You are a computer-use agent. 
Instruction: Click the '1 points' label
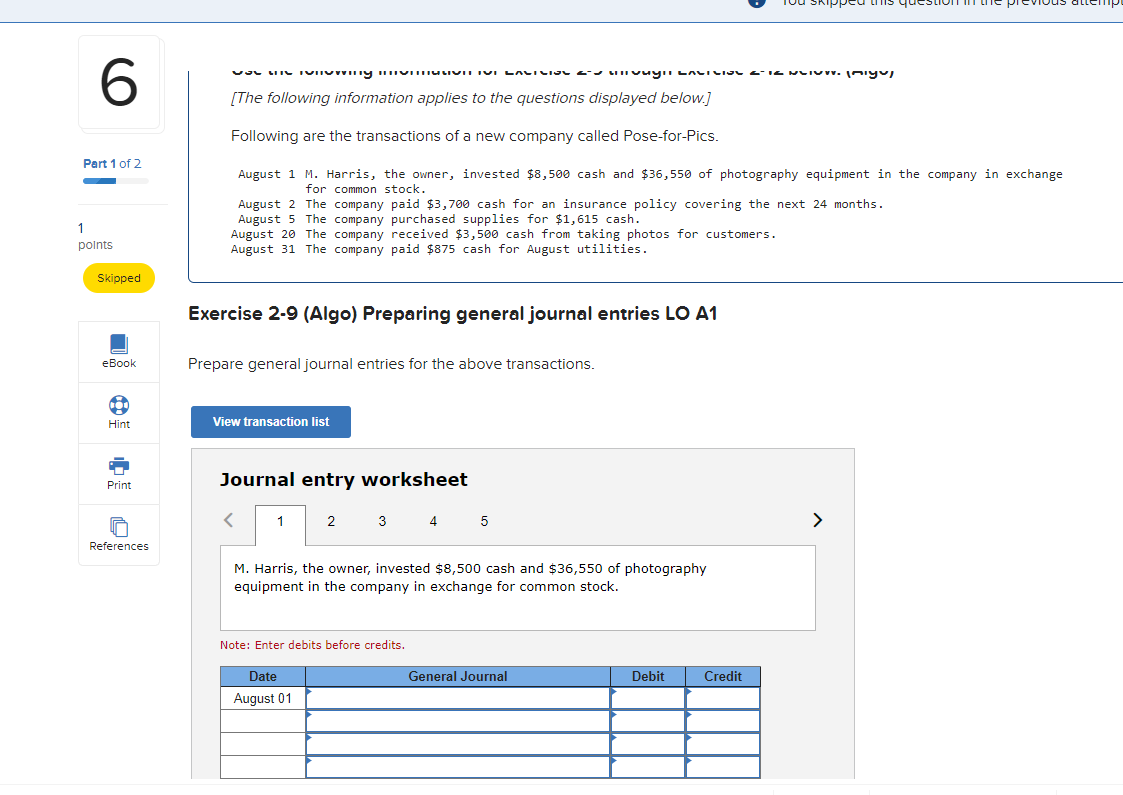click(95, 236)
